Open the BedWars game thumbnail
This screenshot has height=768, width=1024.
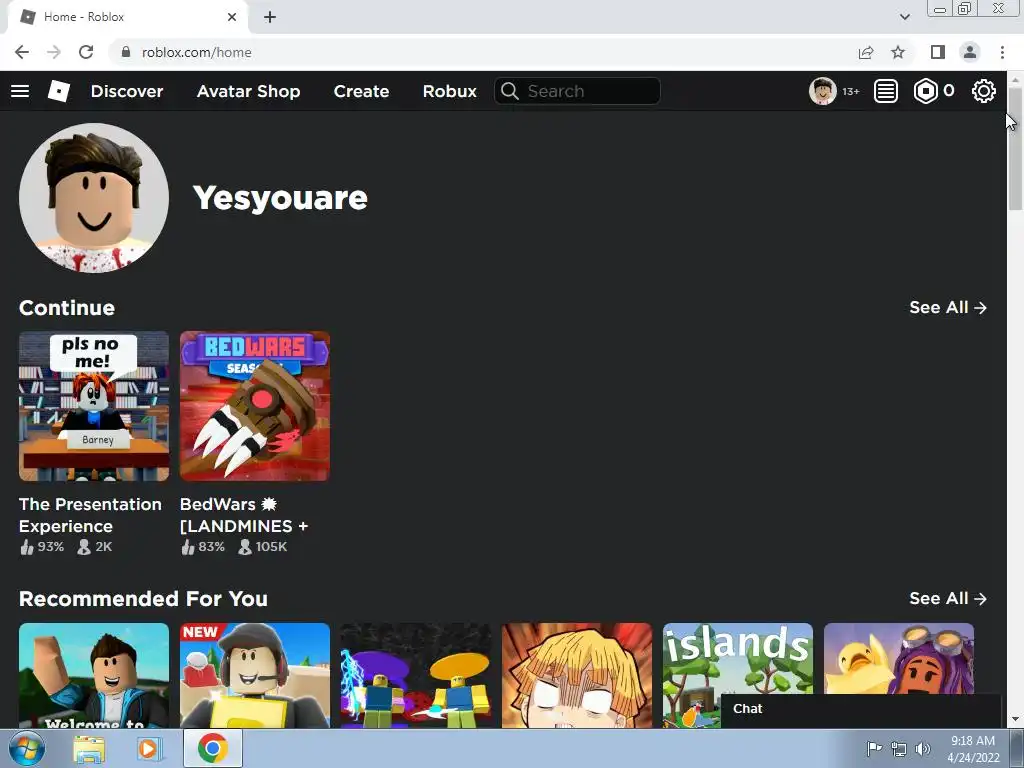[x=255, y=406]
